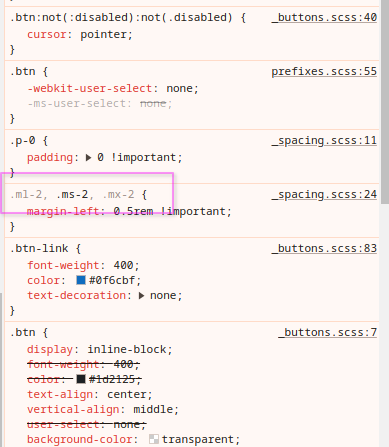The width and height of the screenshot is (389, 447).
Task: Click the -webkit-user-select property name
Action: 90,88
